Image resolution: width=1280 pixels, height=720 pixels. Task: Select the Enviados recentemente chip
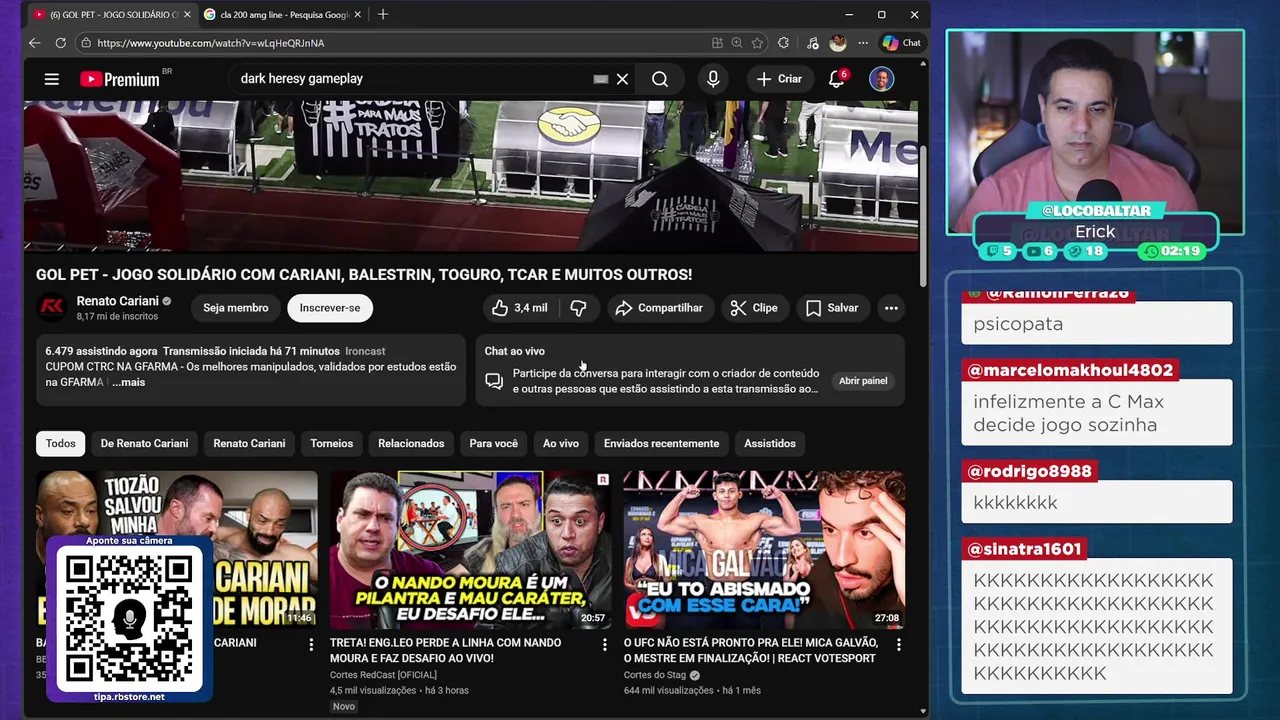point(661,443)
